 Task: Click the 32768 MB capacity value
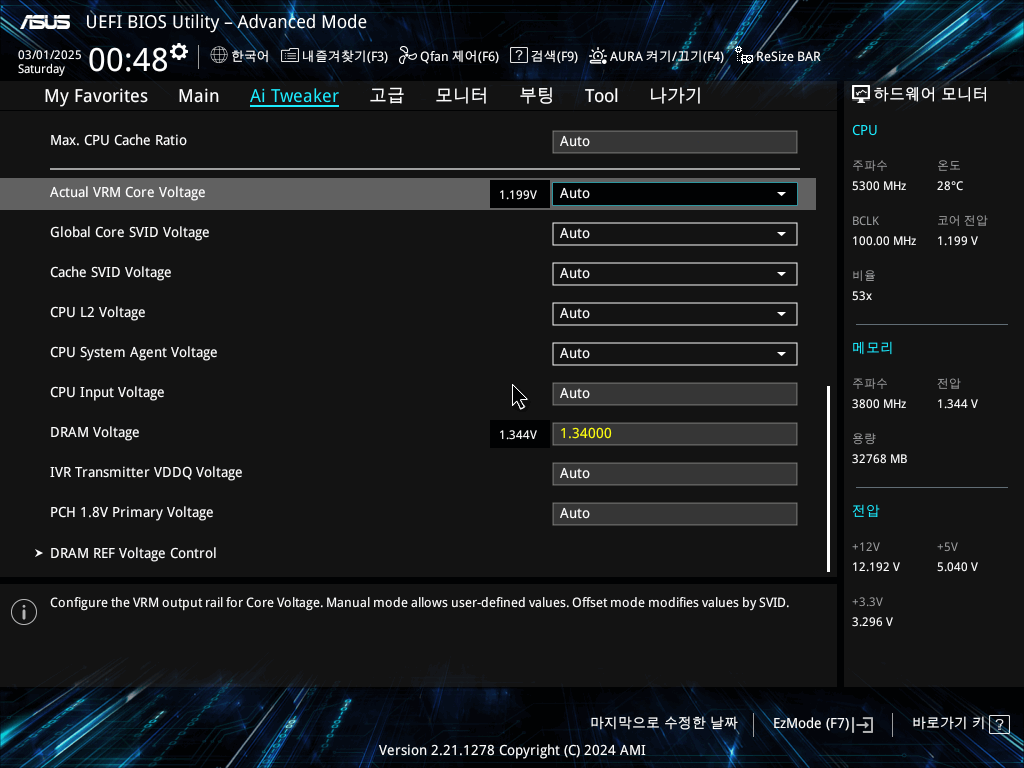click(880, 459)
